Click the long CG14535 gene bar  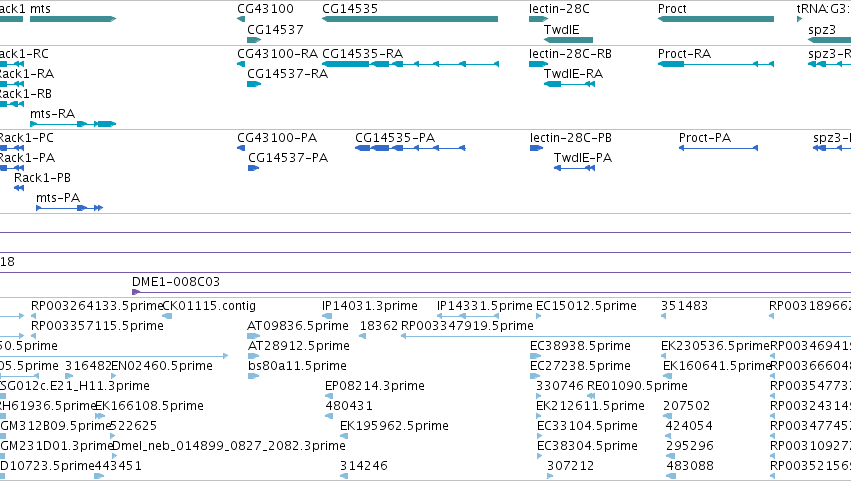410,19
